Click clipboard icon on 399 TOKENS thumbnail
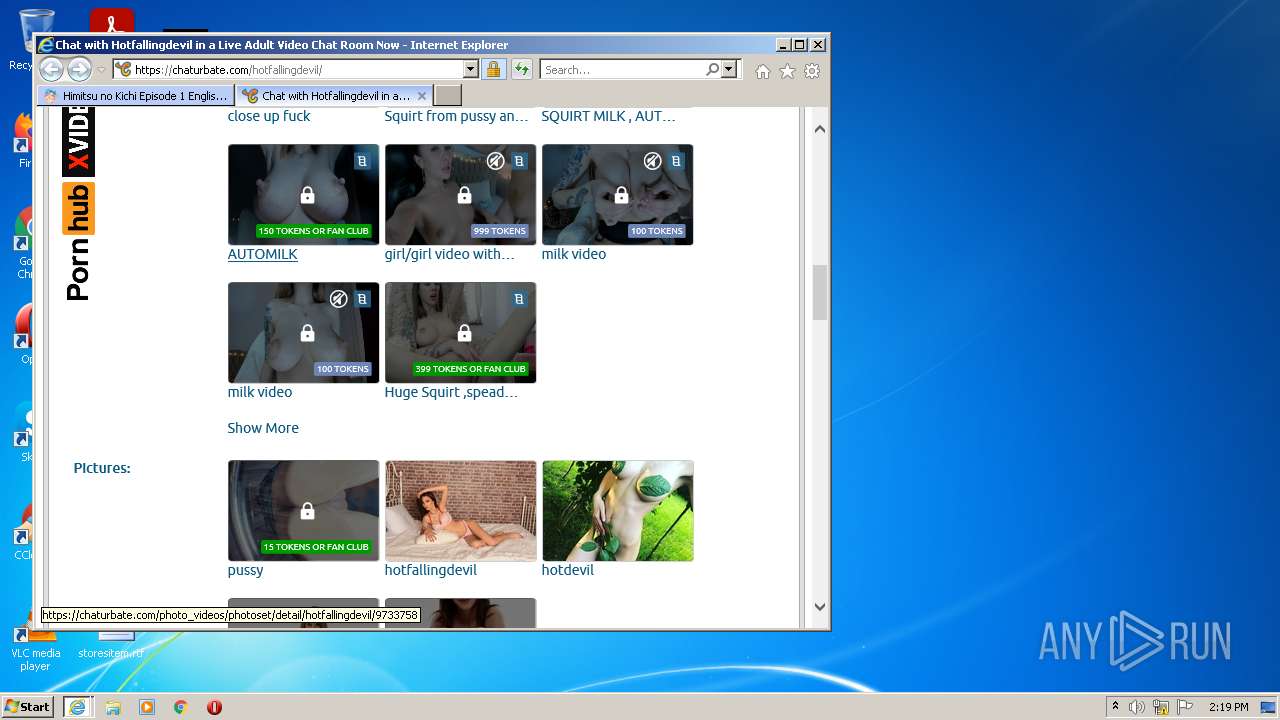This screenshot has width=1280, height=720. [x=519, y=299]
